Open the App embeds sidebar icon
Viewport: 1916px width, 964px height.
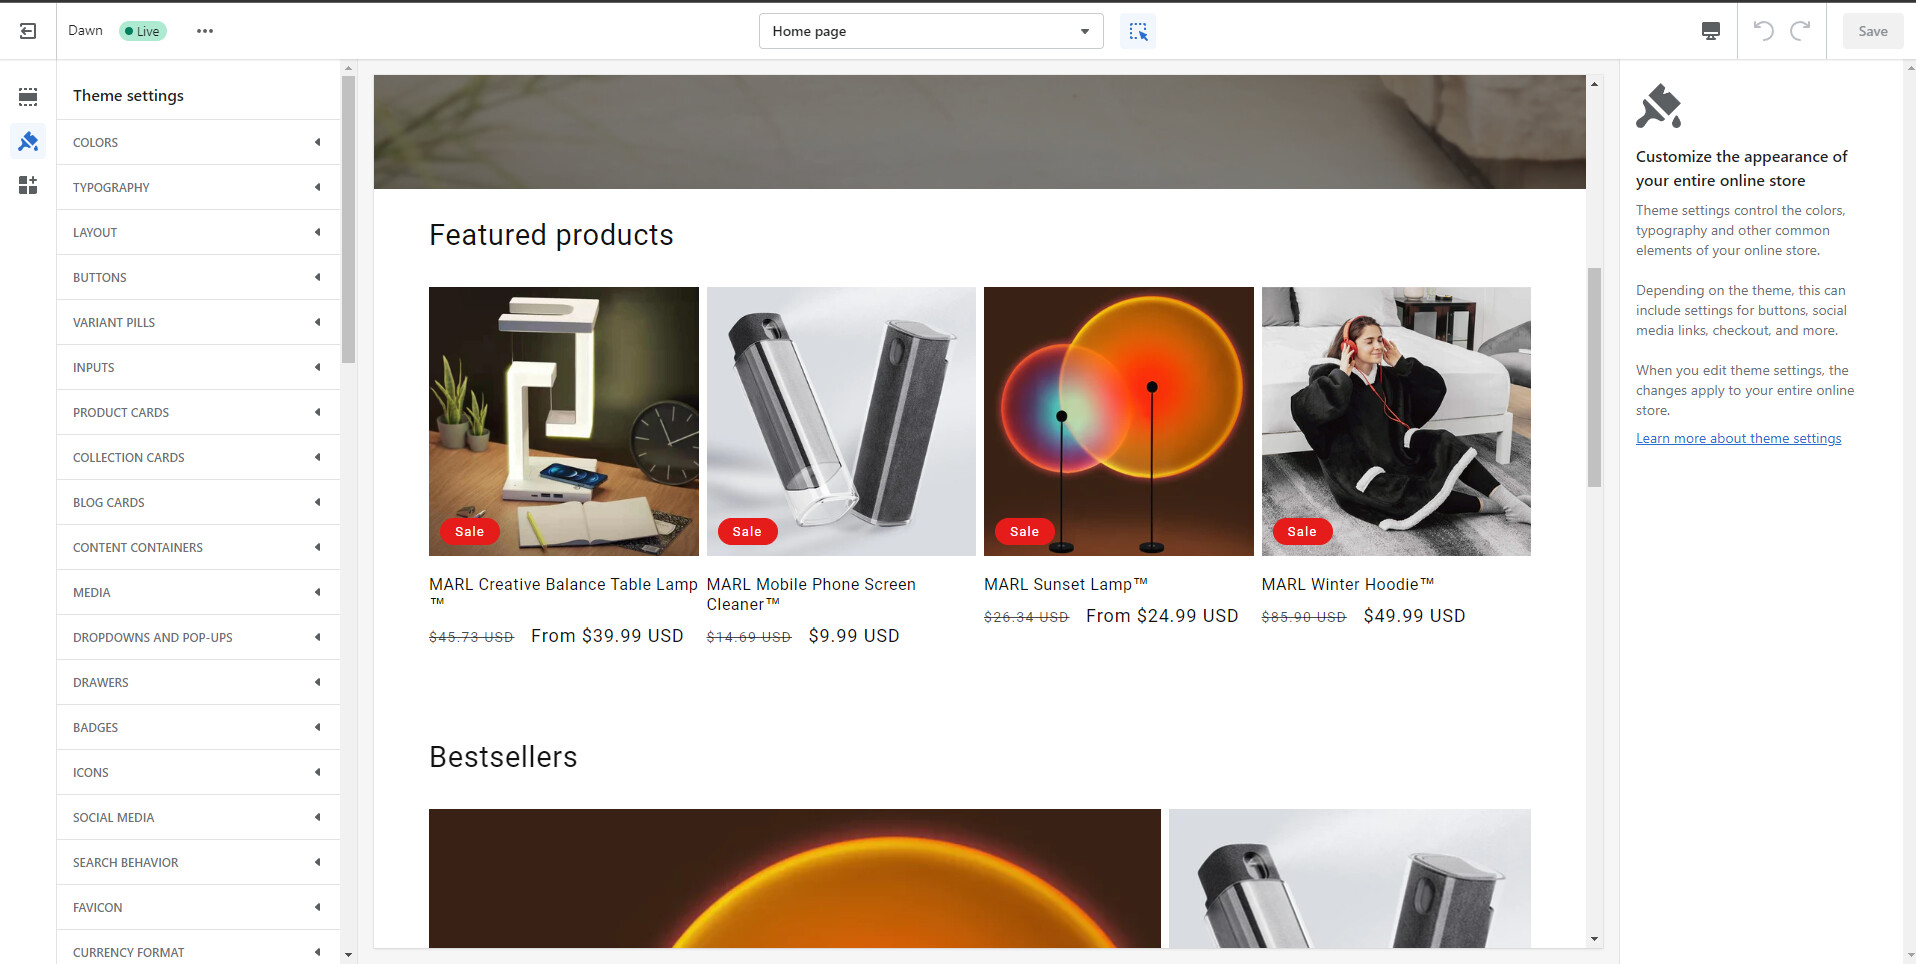click(x=28, y=185)
